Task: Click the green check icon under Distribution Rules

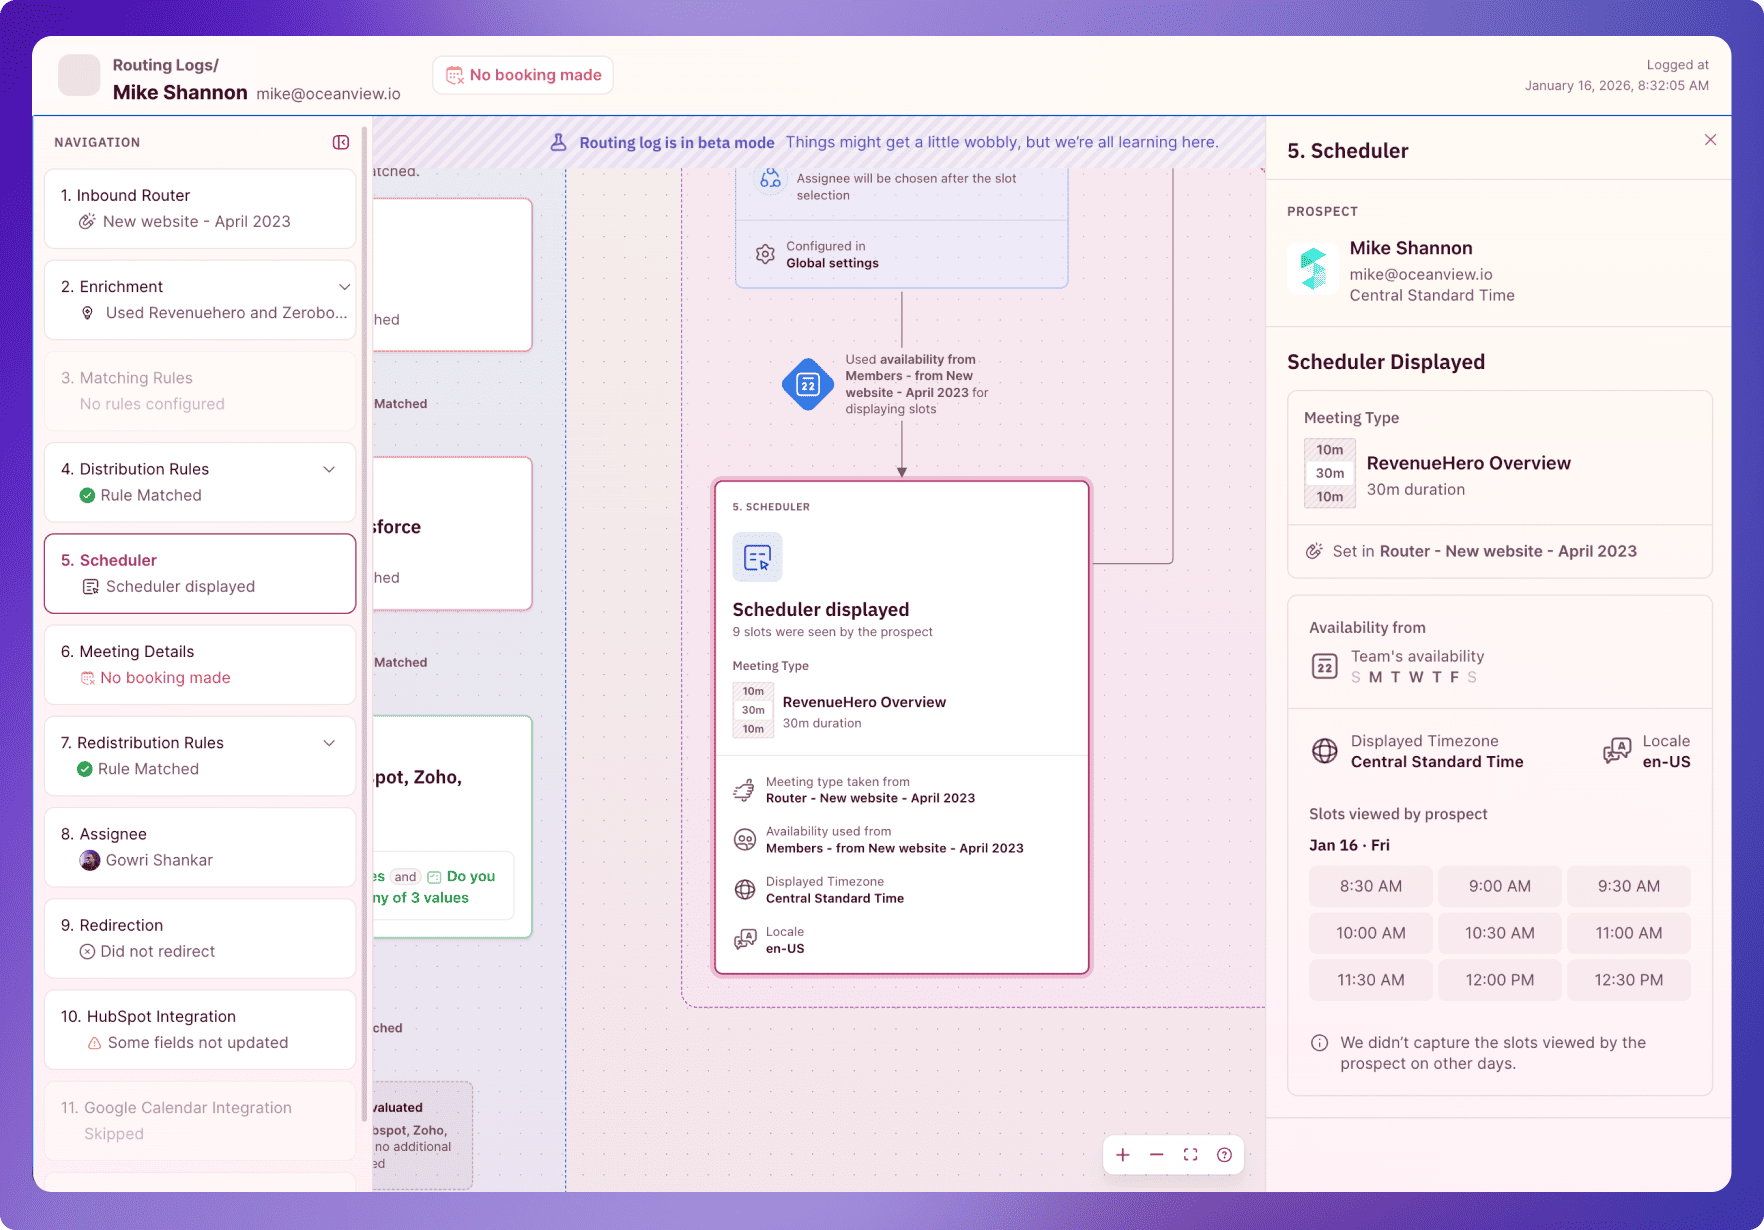Action: (x=87, y=495)
